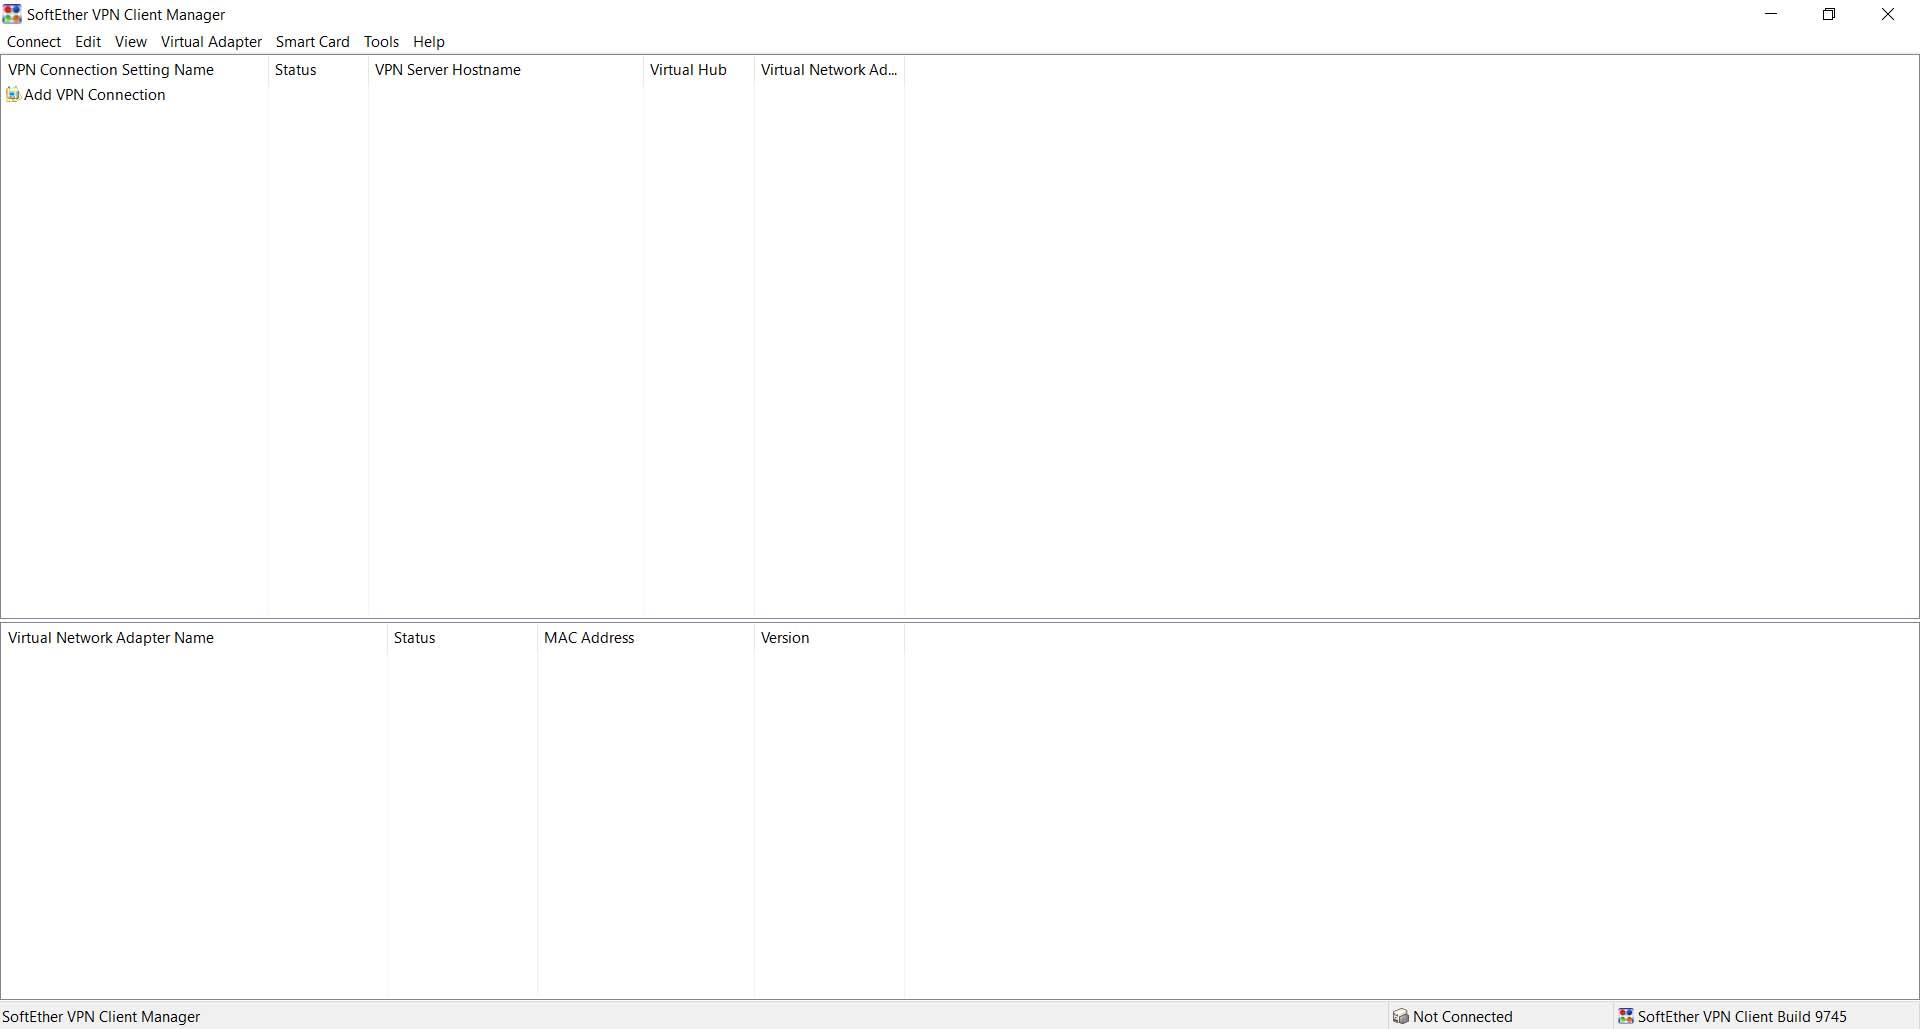The width and height of the screenshot is (1920, 1029).
Task: Open the Tools menu
Action: (381, 42)
